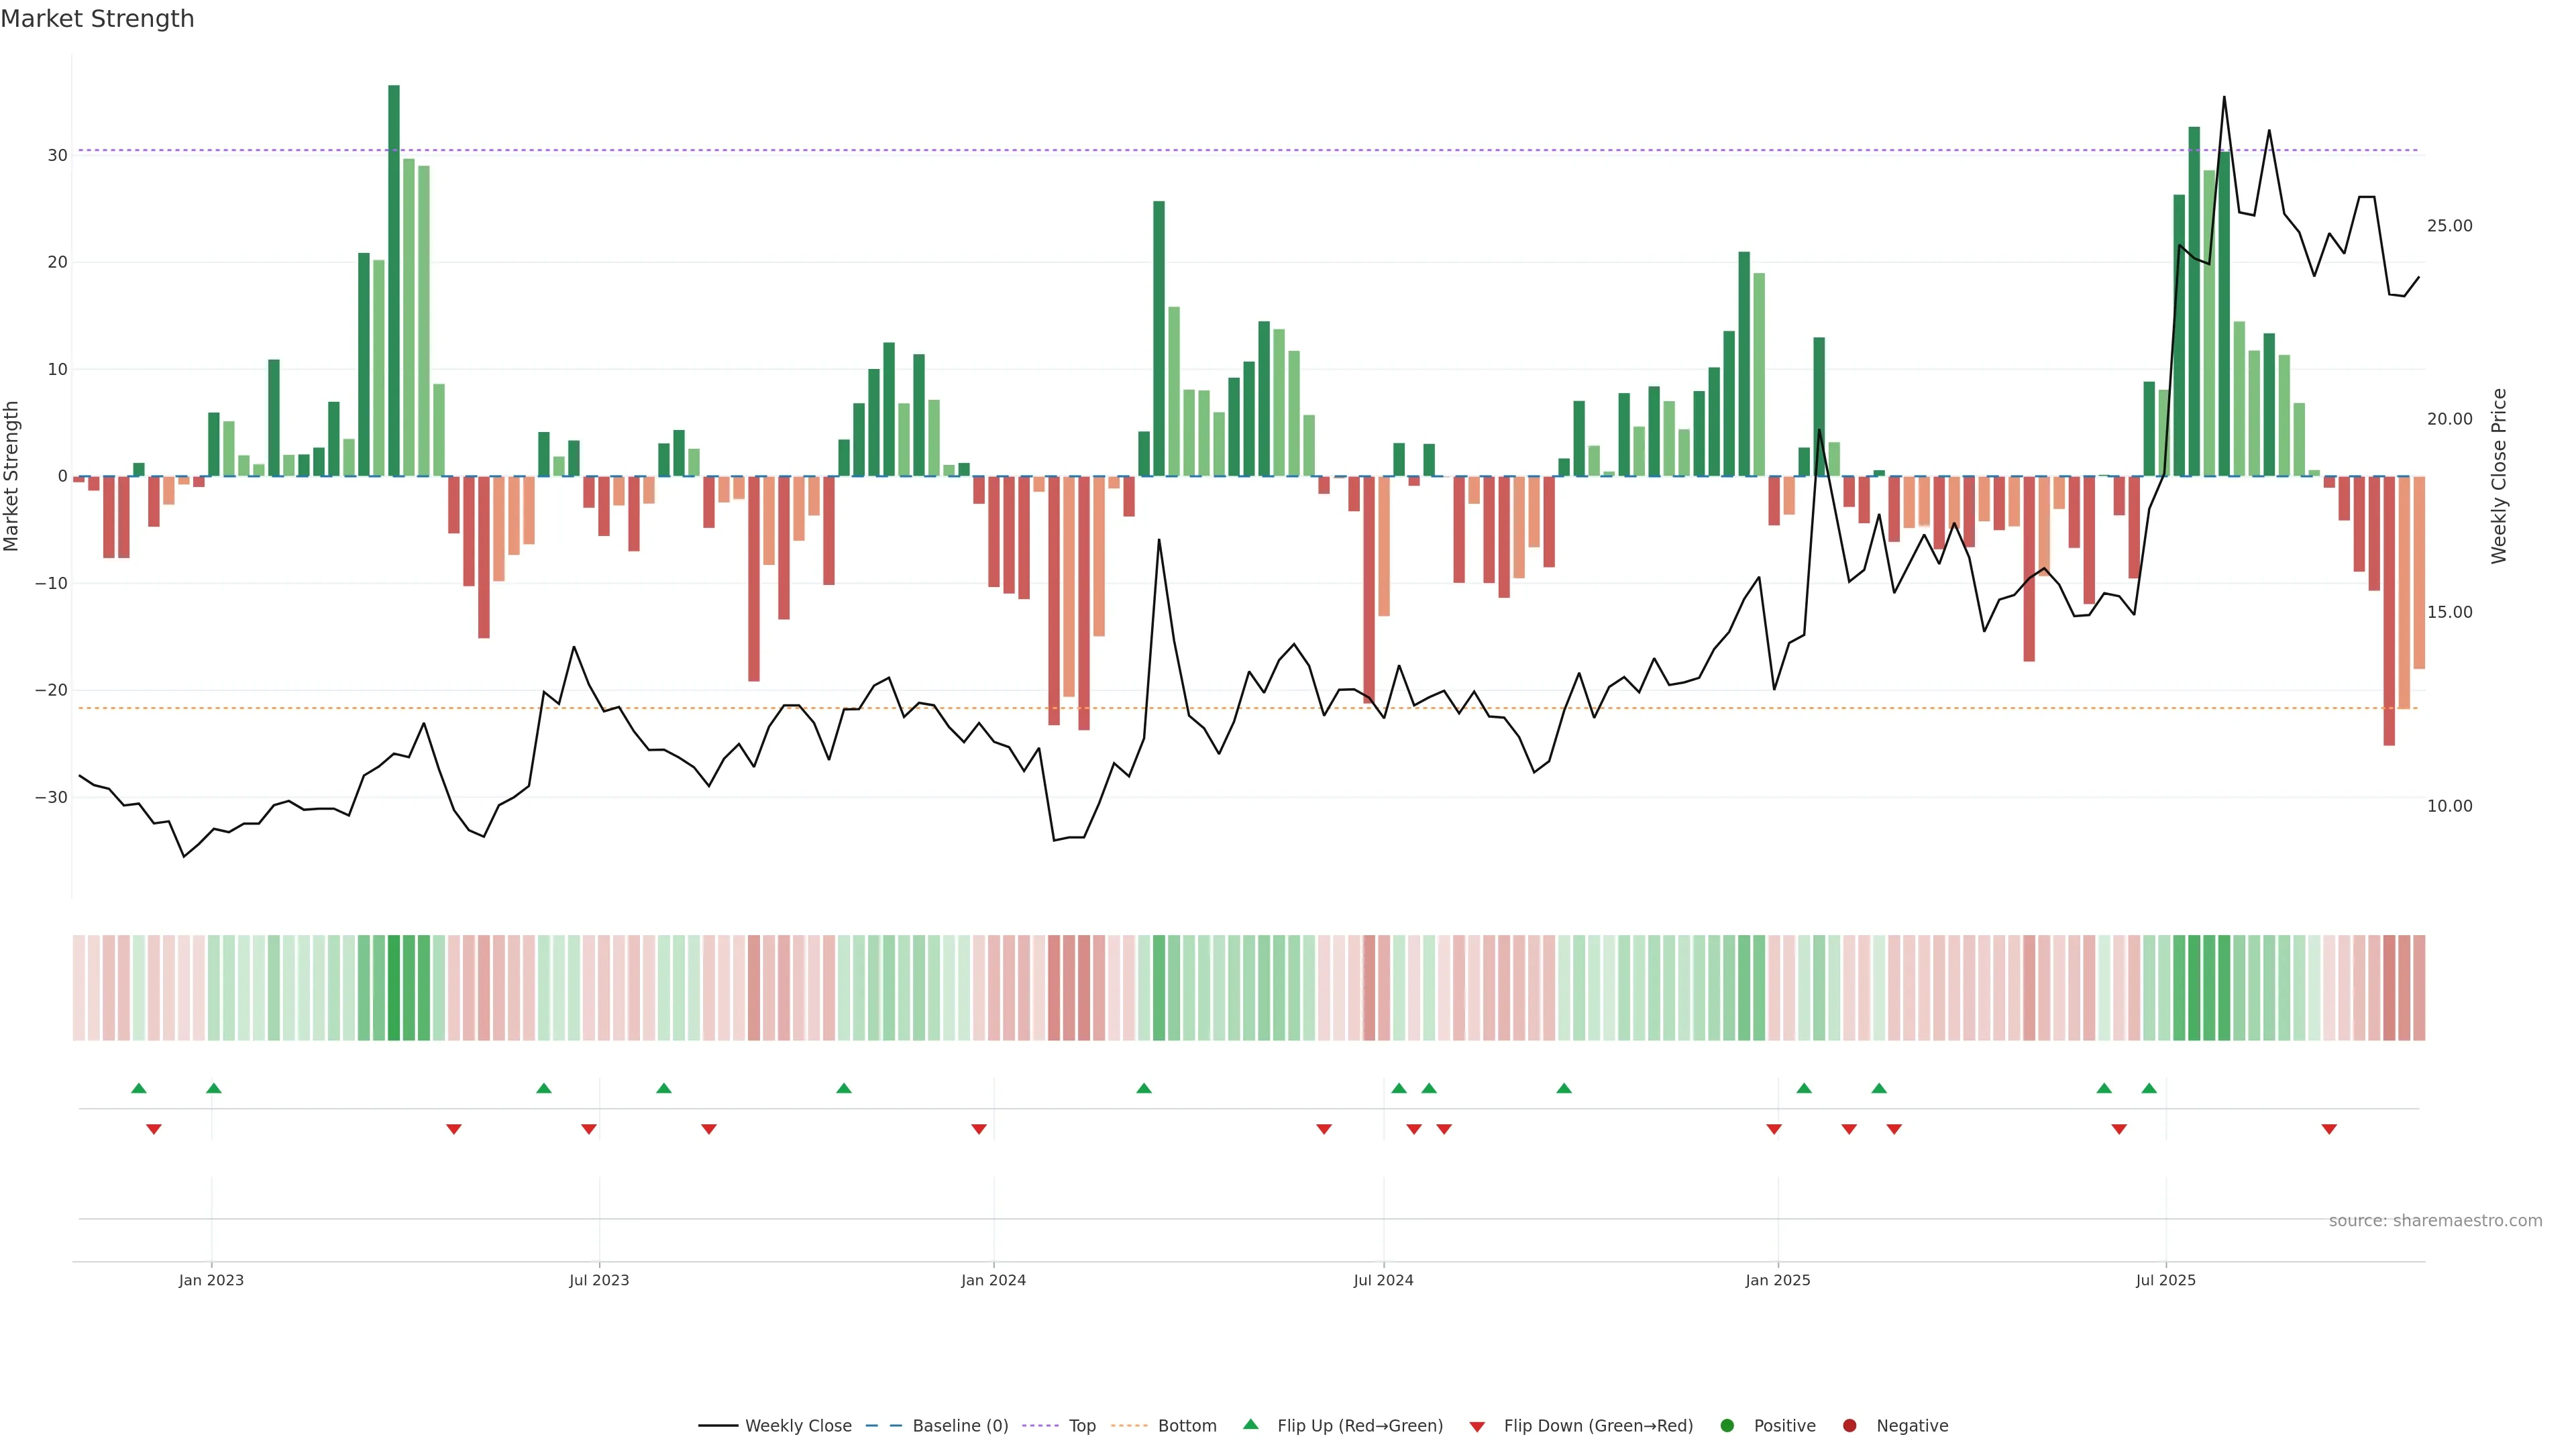This screenshot has width=2576, height=1449.
Task: Select Jul 2025 x-axis label
Action: [x=2165, y=1280]
